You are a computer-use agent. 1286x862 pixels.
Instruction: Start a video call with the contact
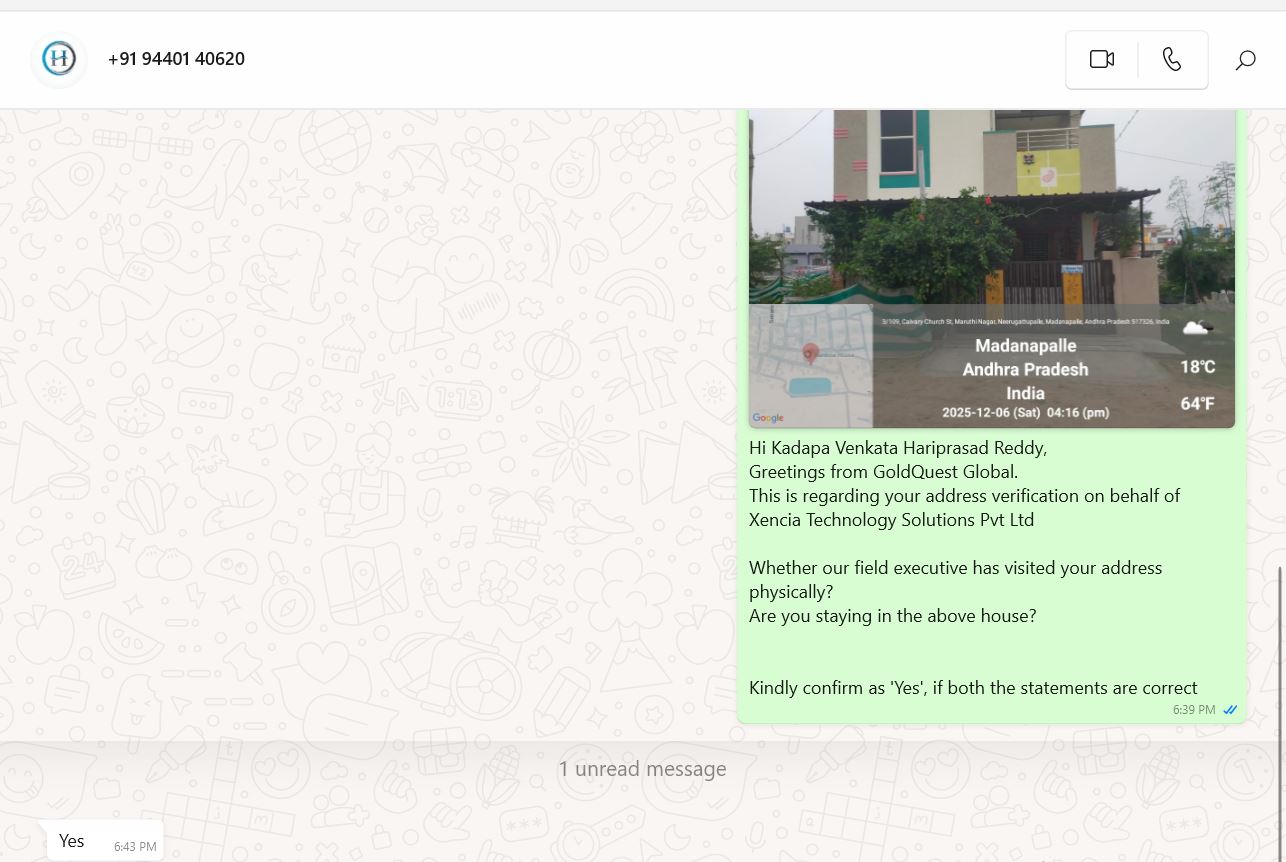click(x=1101, y=60)
